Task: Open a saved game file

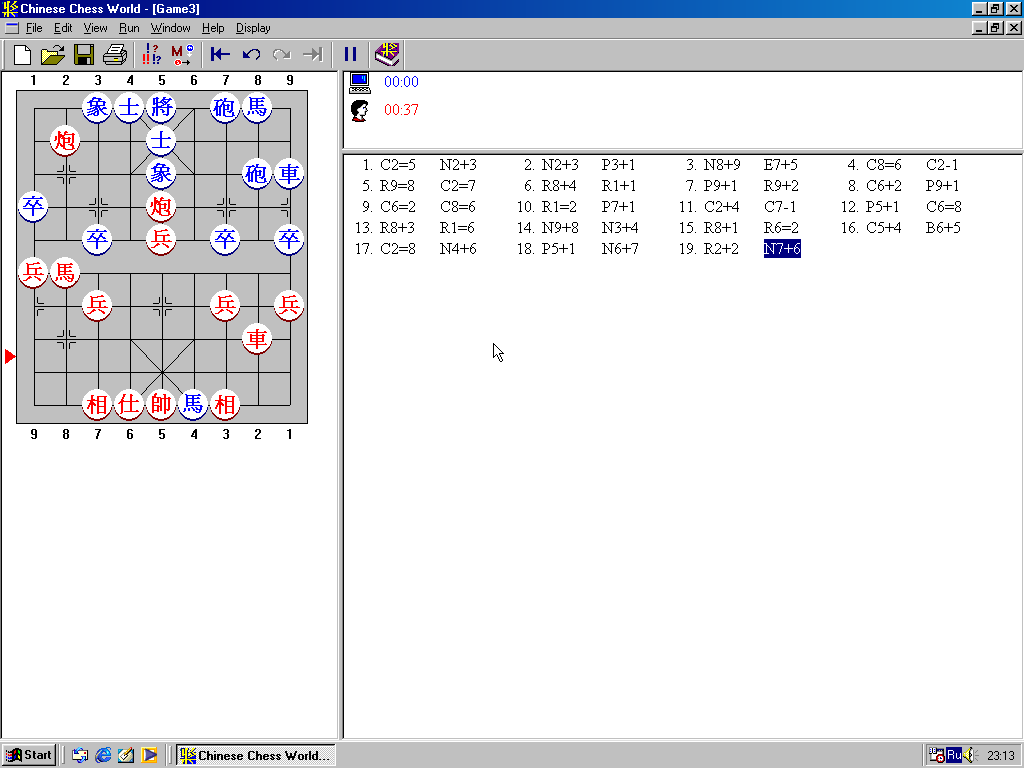Action: (52, 54)
